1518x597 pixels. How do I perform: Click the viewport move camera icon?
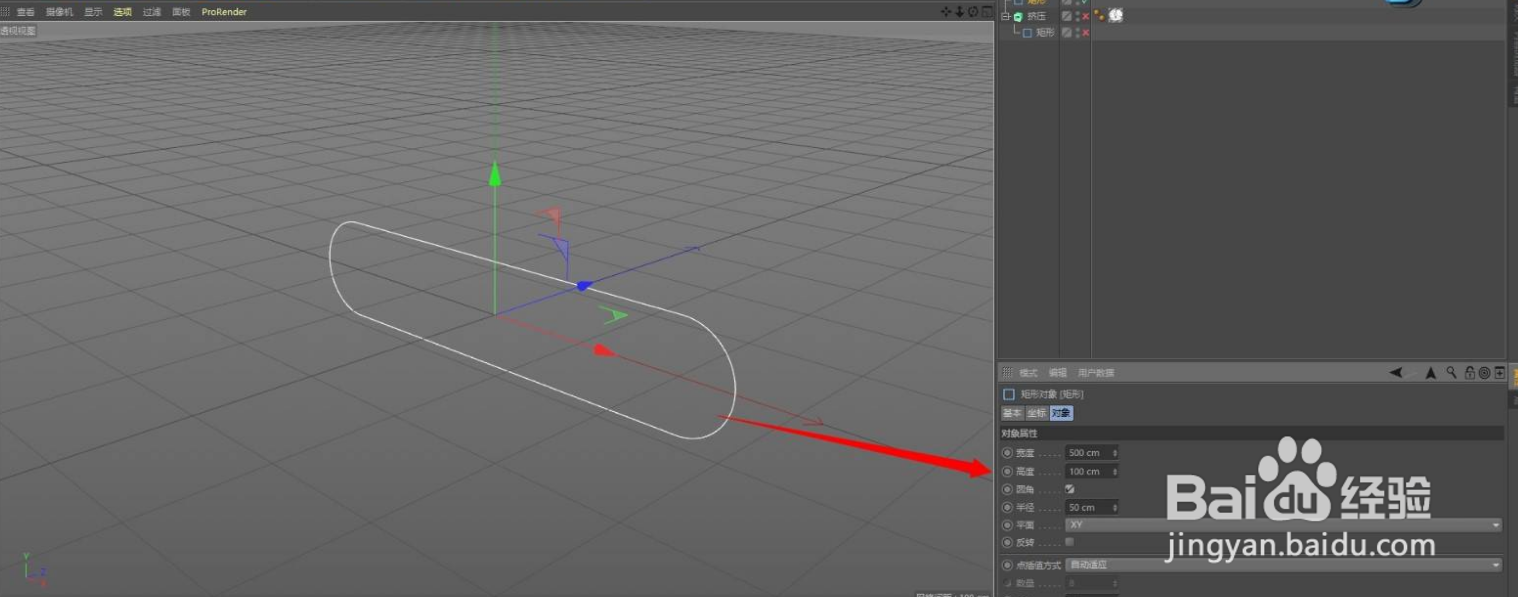point(947,12)
